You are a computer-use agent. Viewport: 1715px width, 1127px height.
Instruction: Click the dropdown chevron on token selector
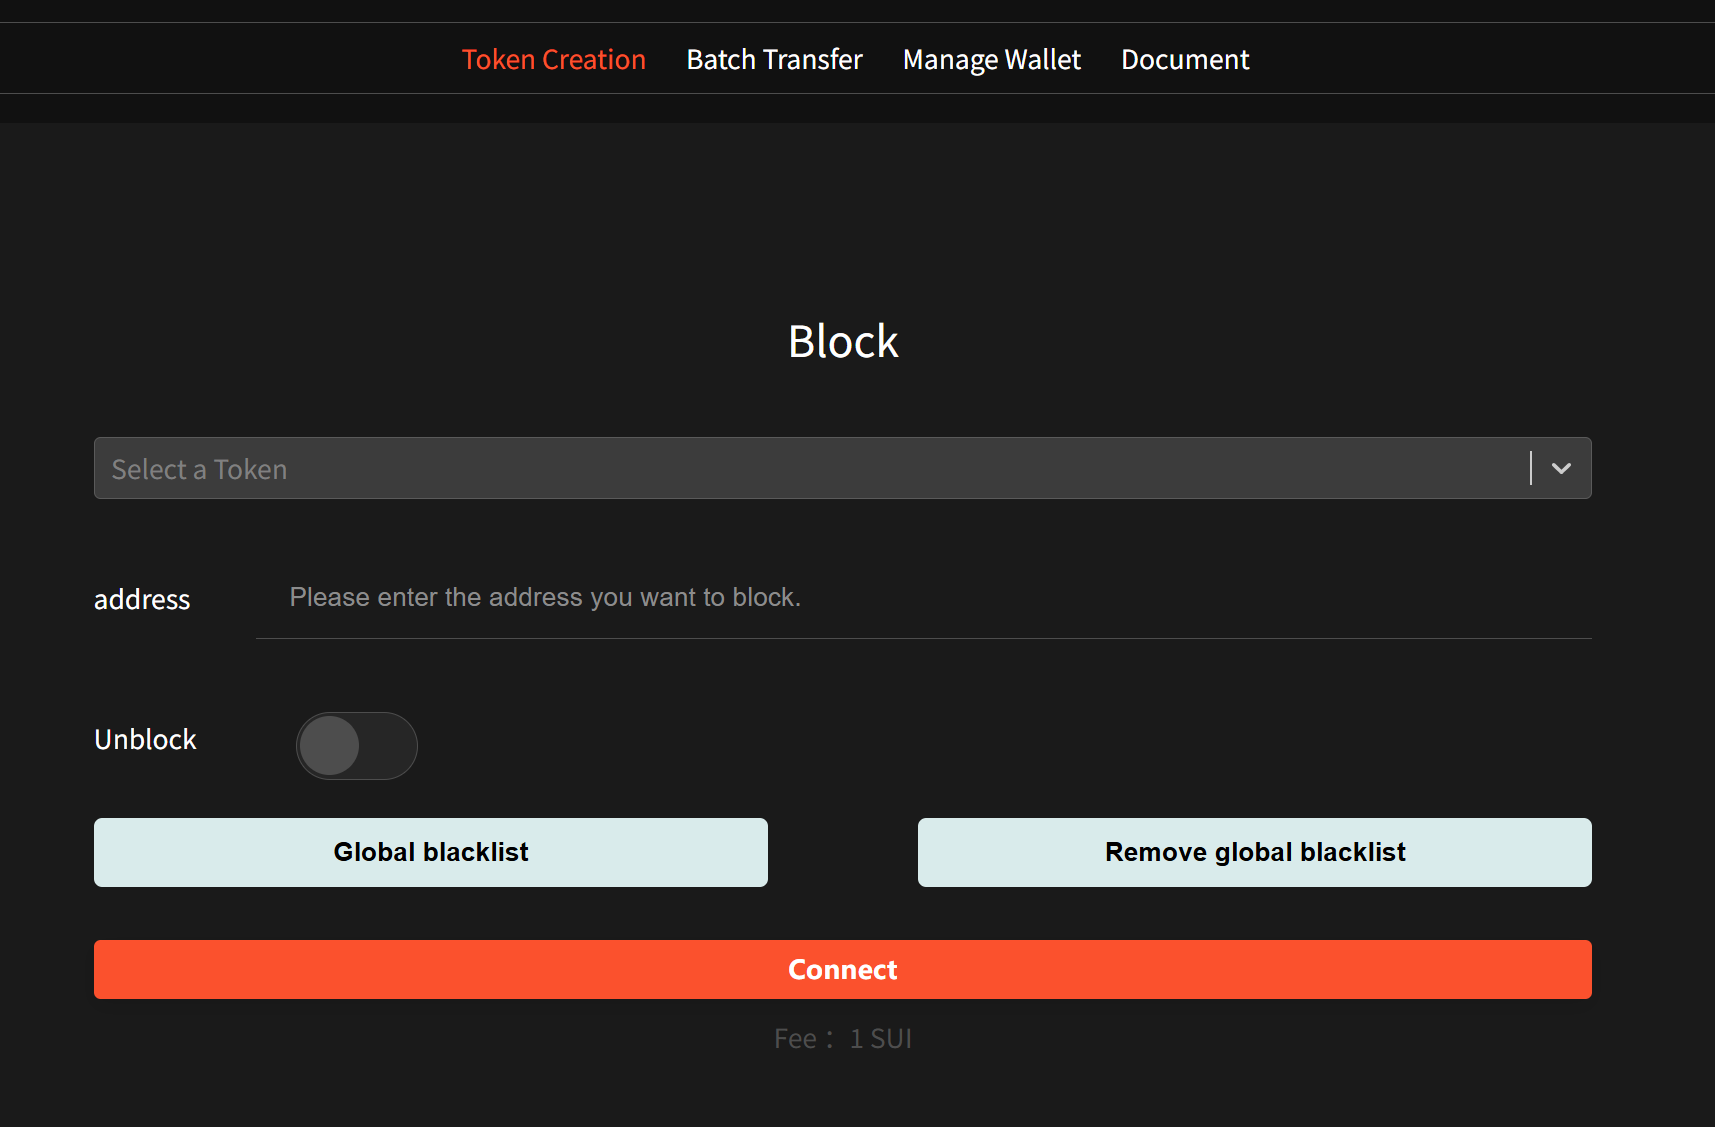pyautogui.click(x=1559, y=468)
